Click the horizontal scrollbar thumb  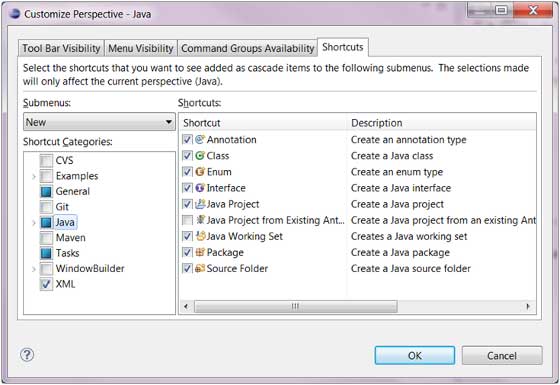pyautogui.click(x=296, y=306)
